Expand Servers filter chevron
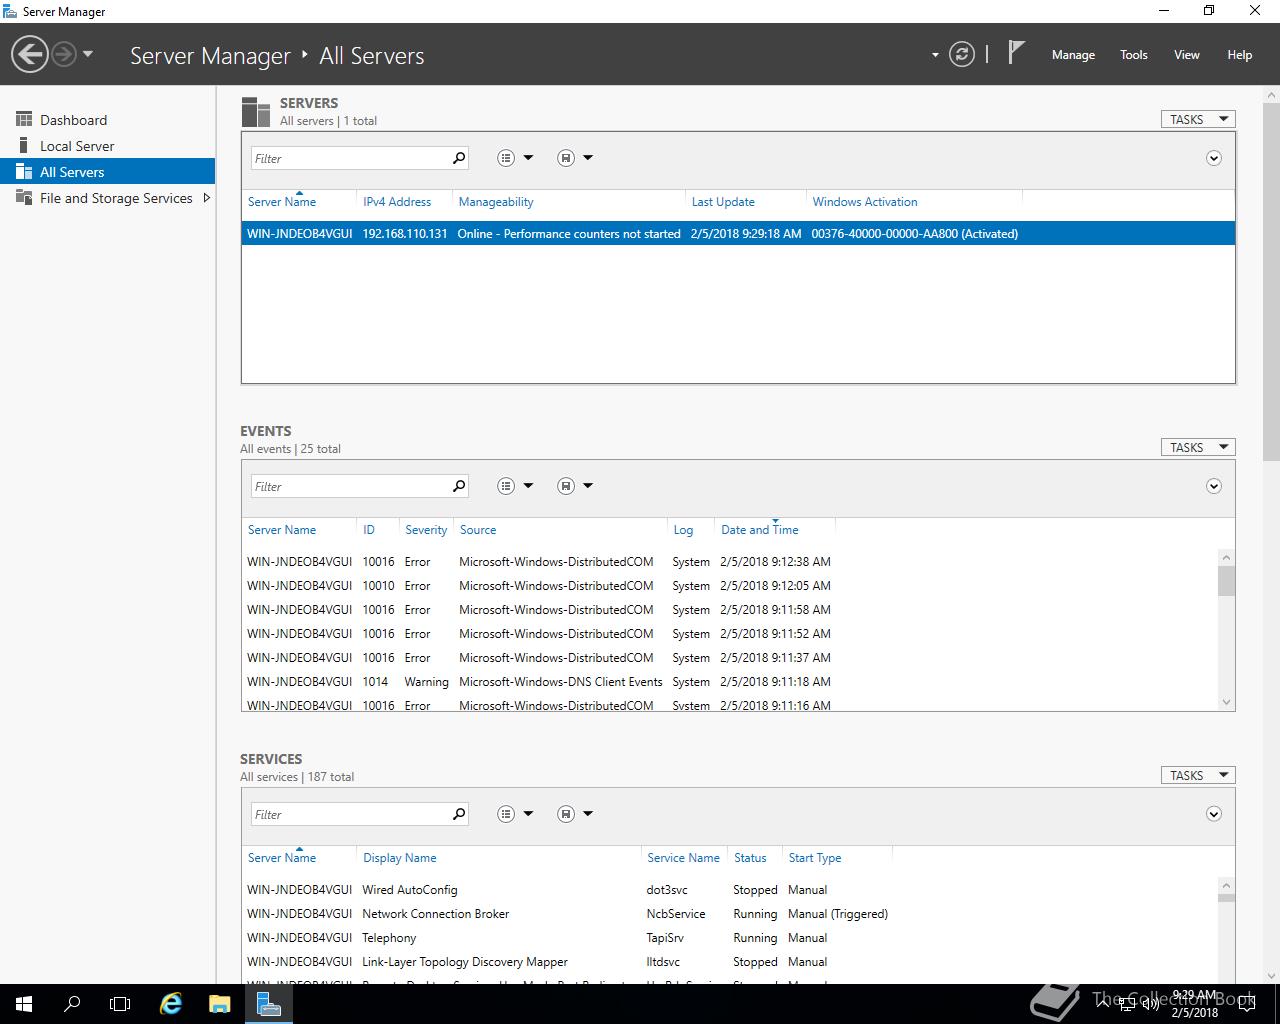1280x1024 pixels. [1214, 158]
